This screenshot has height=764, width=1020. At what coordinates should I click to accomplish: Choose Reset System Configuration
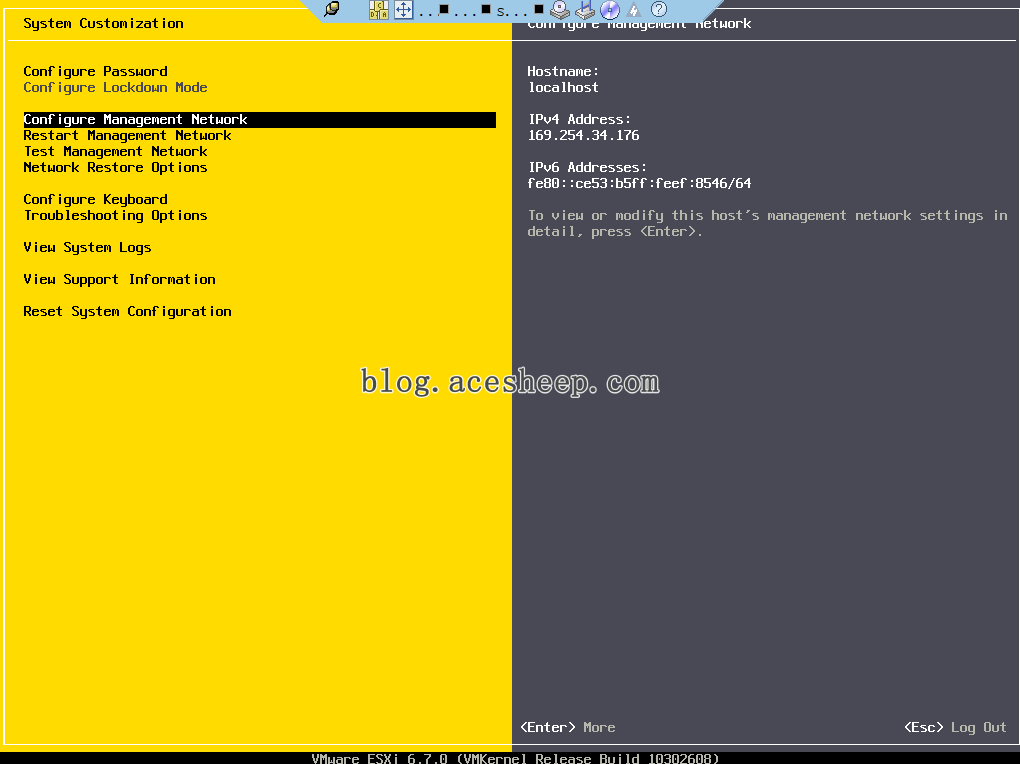[127, 311]
